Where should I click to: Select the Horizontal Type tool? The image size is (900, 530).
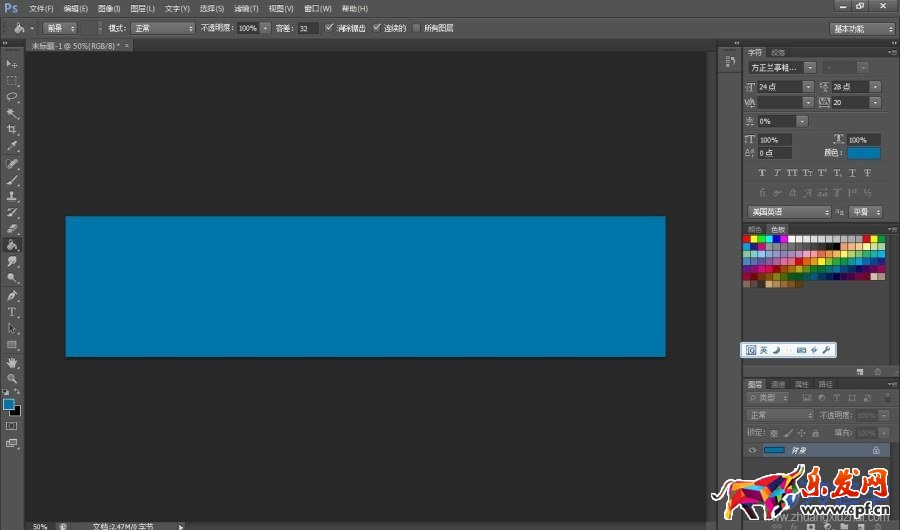point(12,312)
